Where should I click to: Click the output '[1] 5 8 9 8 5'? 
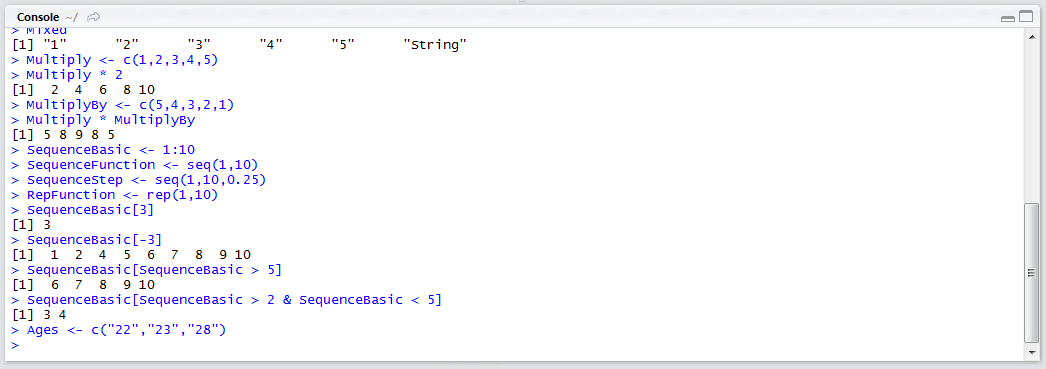coord(63,135)
